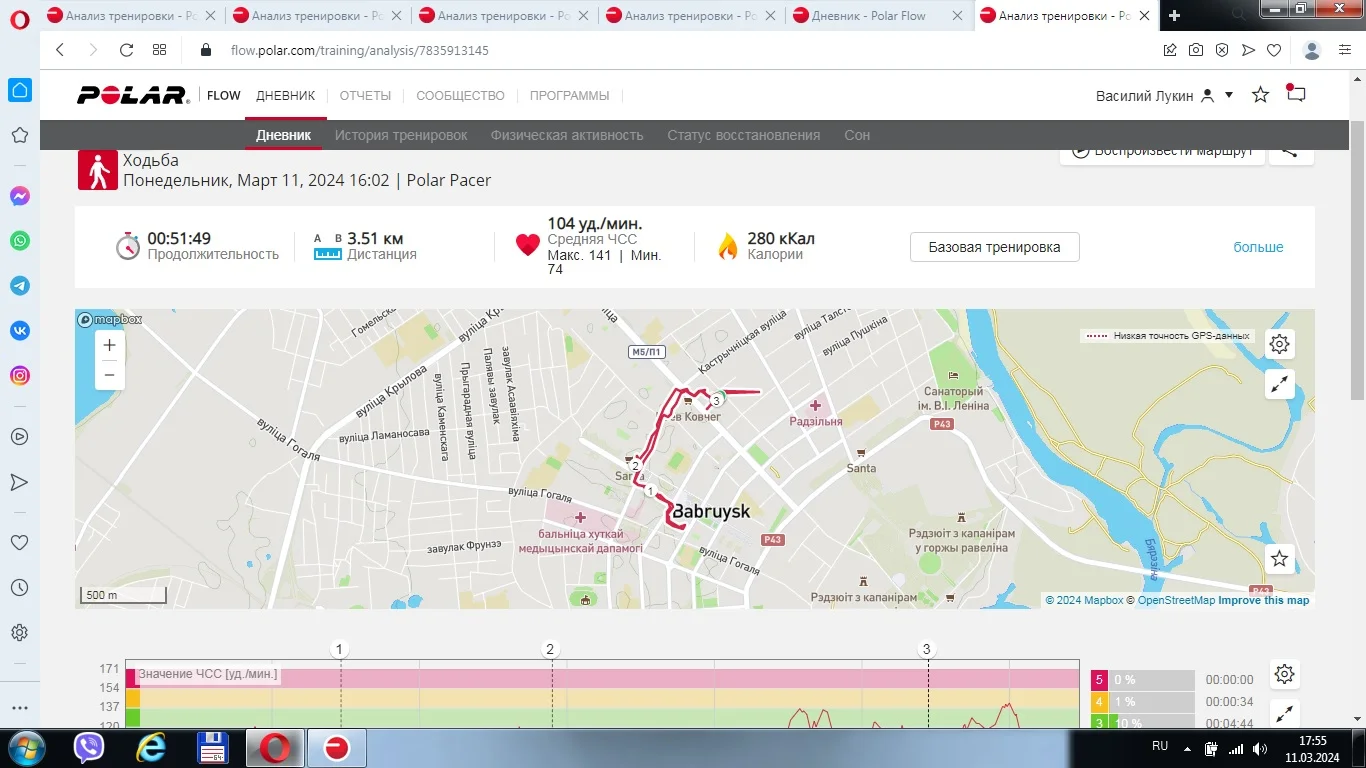
Task: Open sidebar settings gear icon
Action: pyautogui.click(x=19, y=633)
